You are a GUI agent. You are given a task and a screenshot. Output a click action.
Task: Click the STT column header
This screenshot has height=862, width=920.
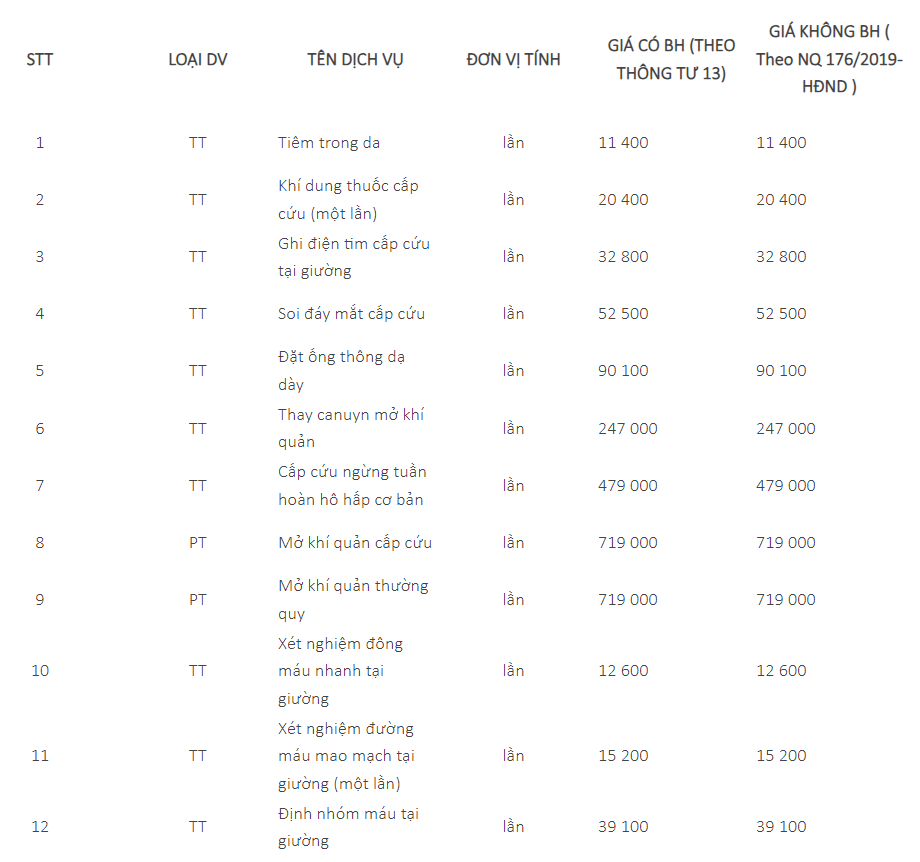click(39, 59)
